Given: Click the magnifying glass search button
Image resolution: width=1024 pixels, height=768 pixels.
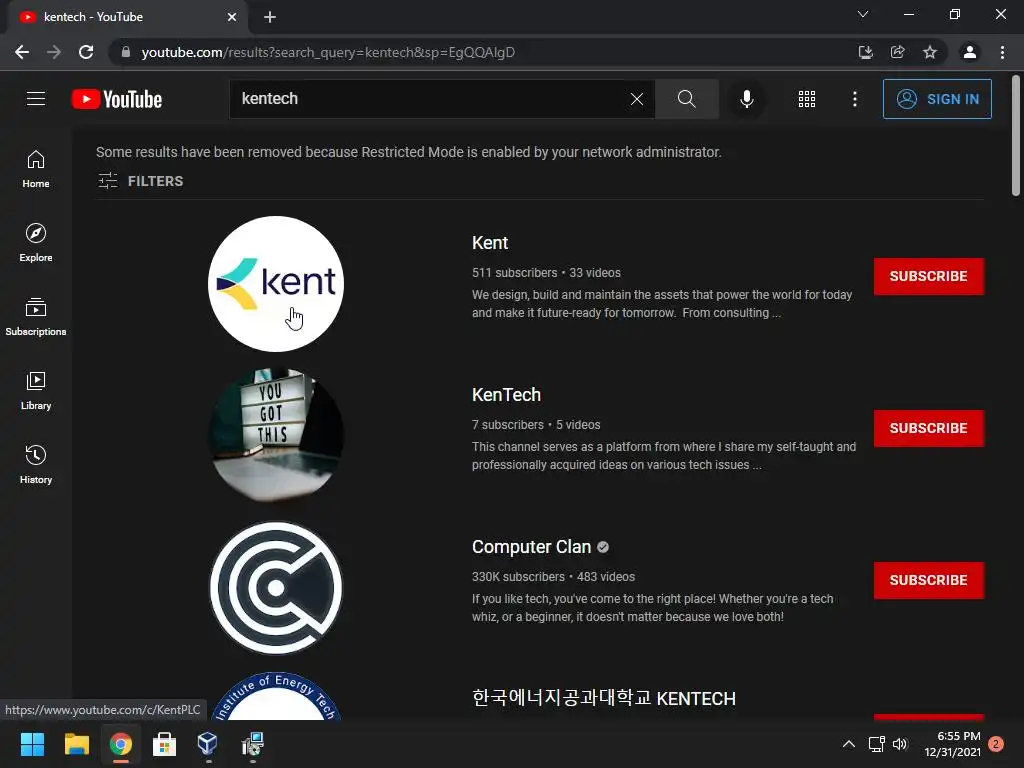Looking at the screenshot, I should tap(686, 99).
